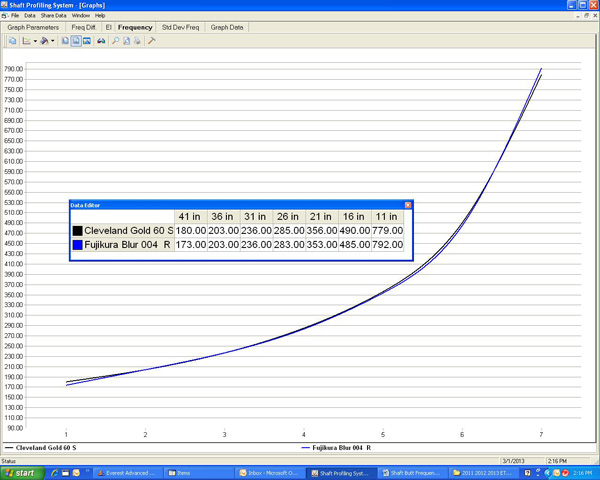Click the red system tray icon
The image size is (600, 480).
(565, 473)
